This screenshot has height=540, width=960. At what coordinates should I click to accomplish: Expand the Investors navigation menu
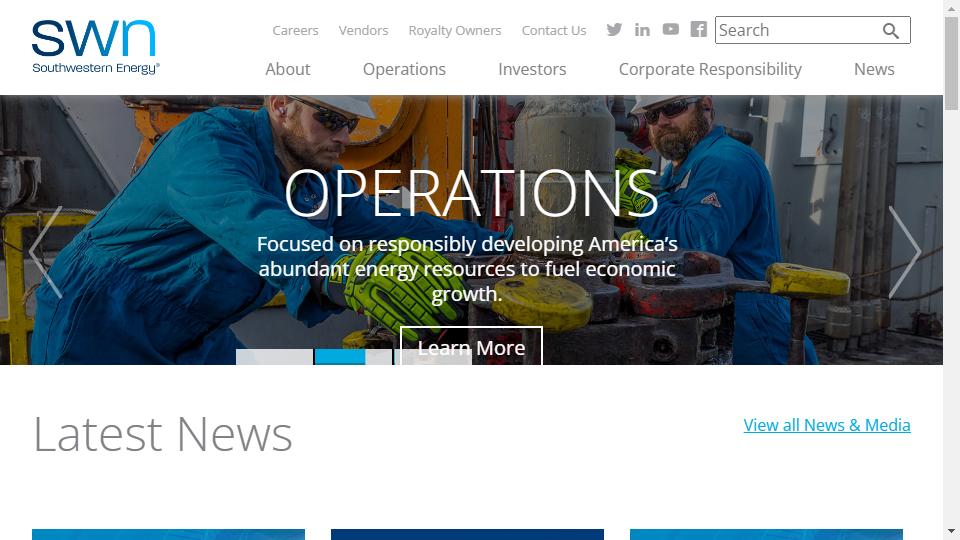point(532,69)
